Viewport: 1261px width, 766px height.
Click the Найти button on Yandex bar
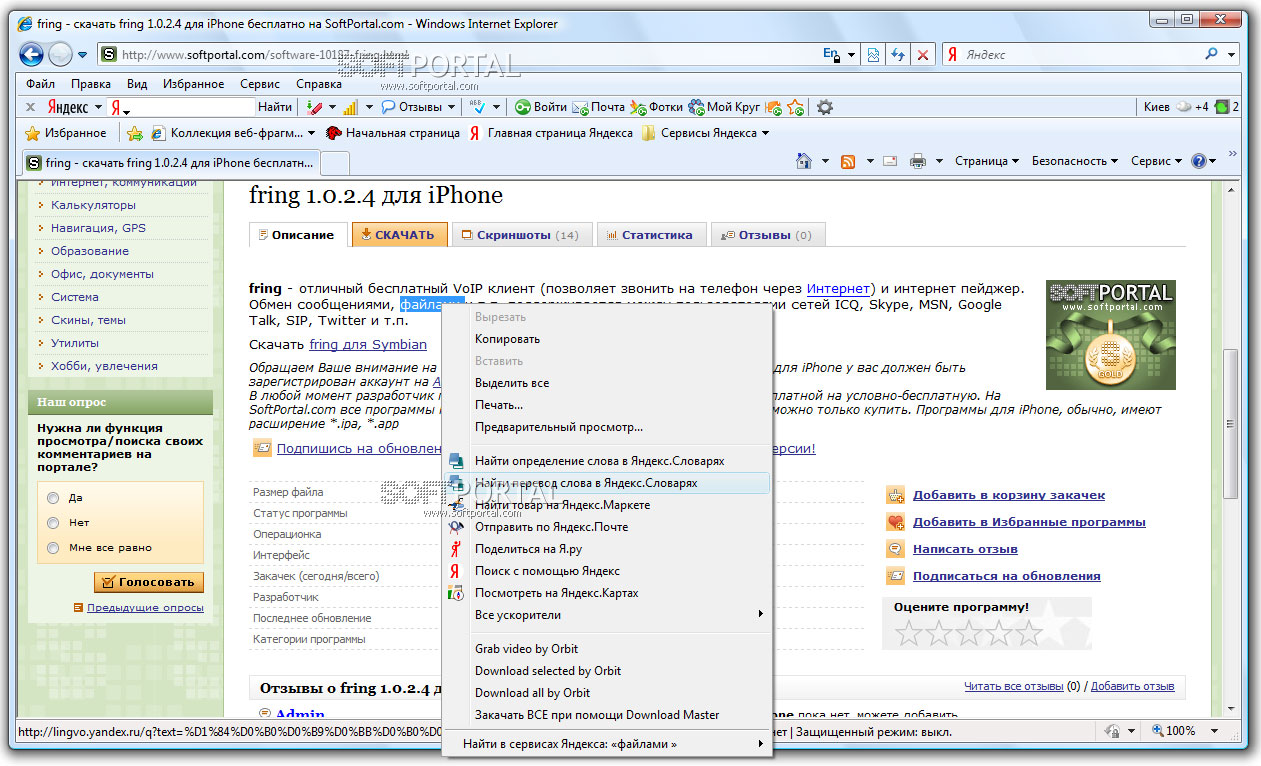275,107
